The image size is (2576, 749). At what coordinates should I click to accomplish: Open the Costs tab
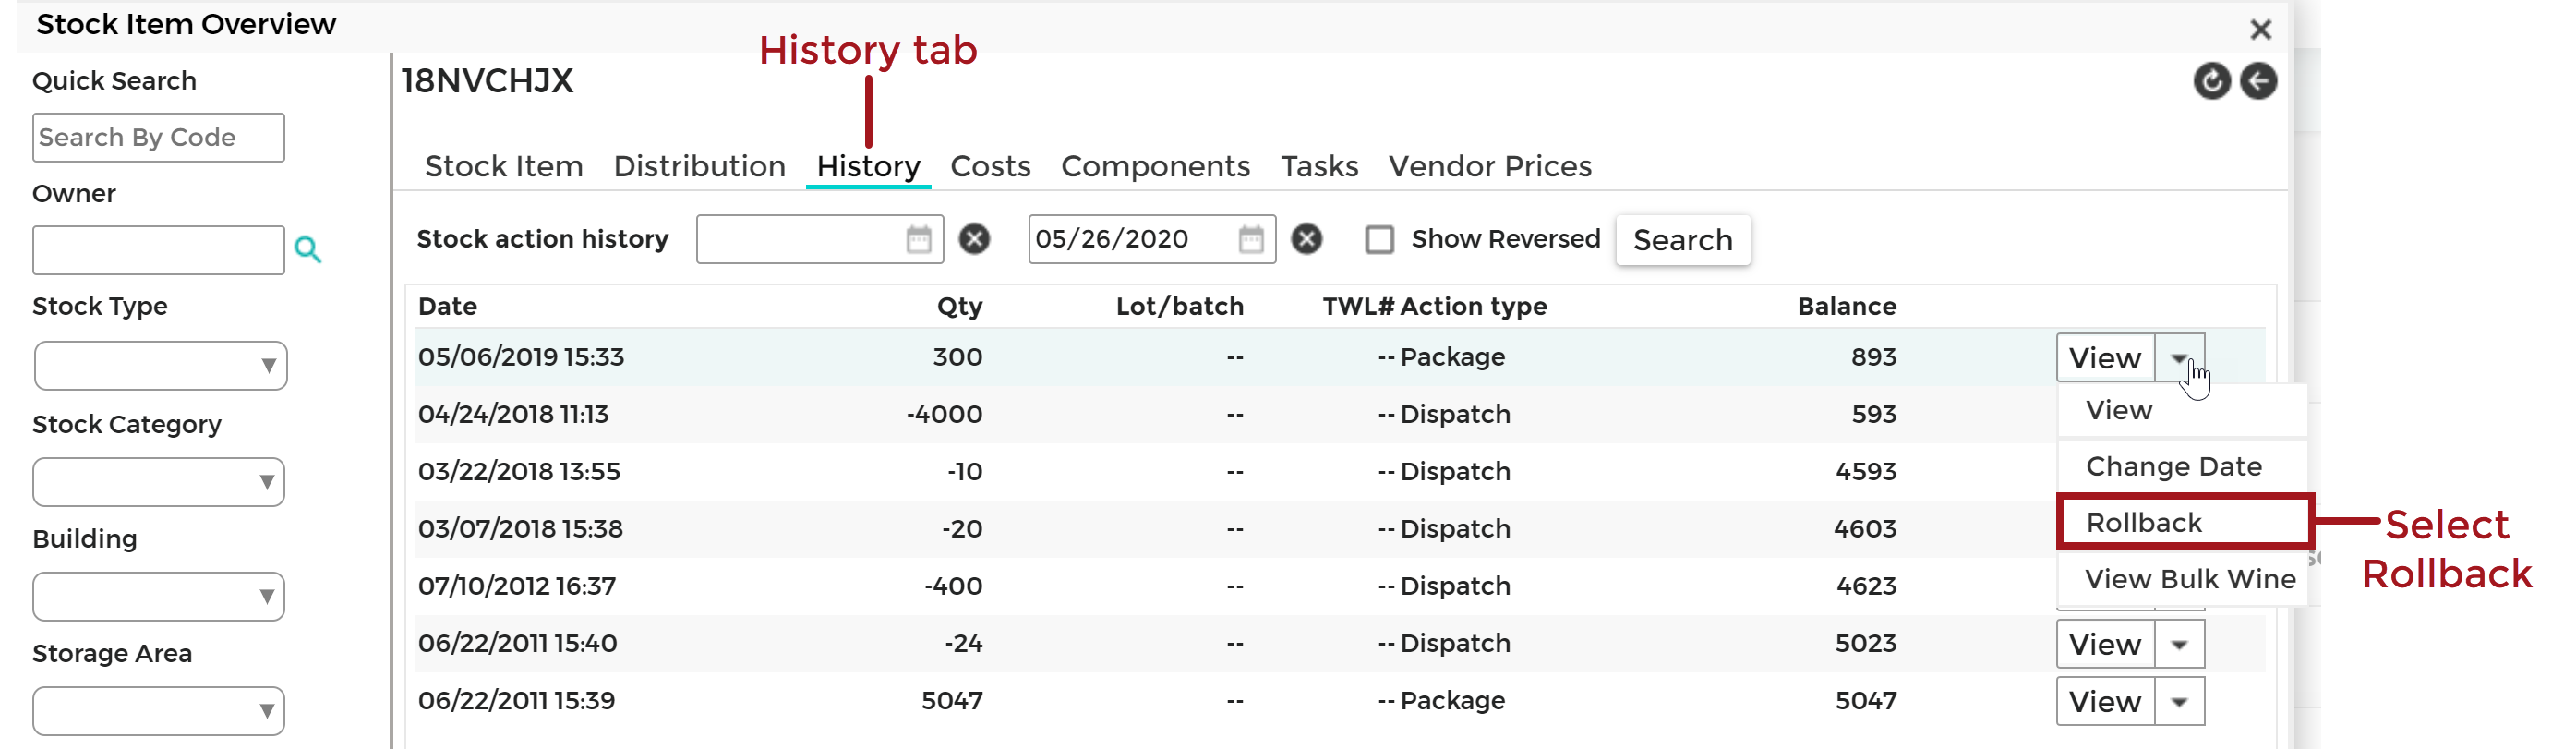click(x=990, y=166)
